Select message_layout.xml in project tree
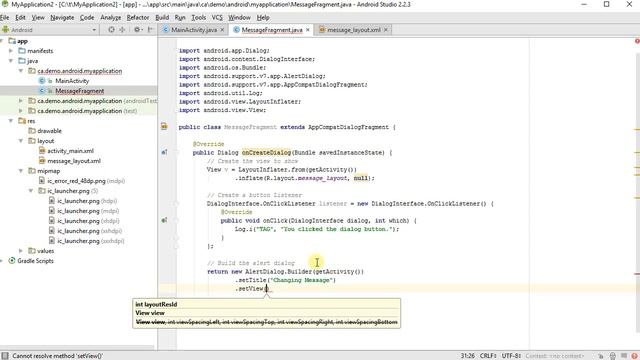 point(74,161)
